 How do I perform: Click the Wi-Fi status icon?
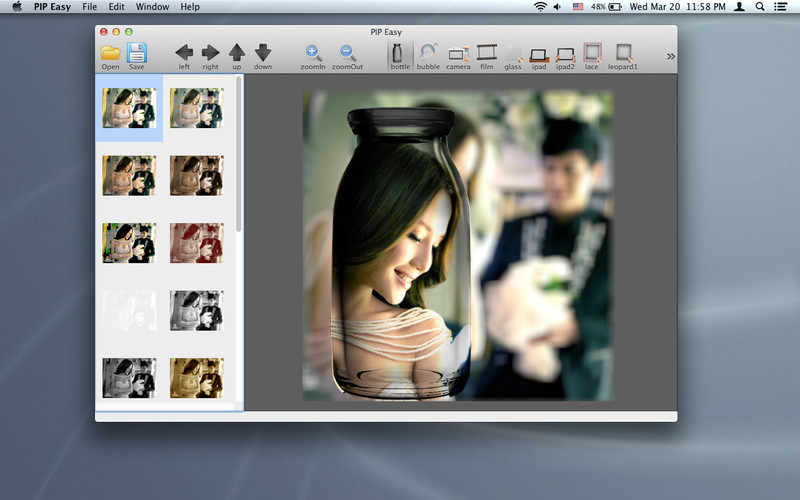pyautogui.click(x=540, y=7)
